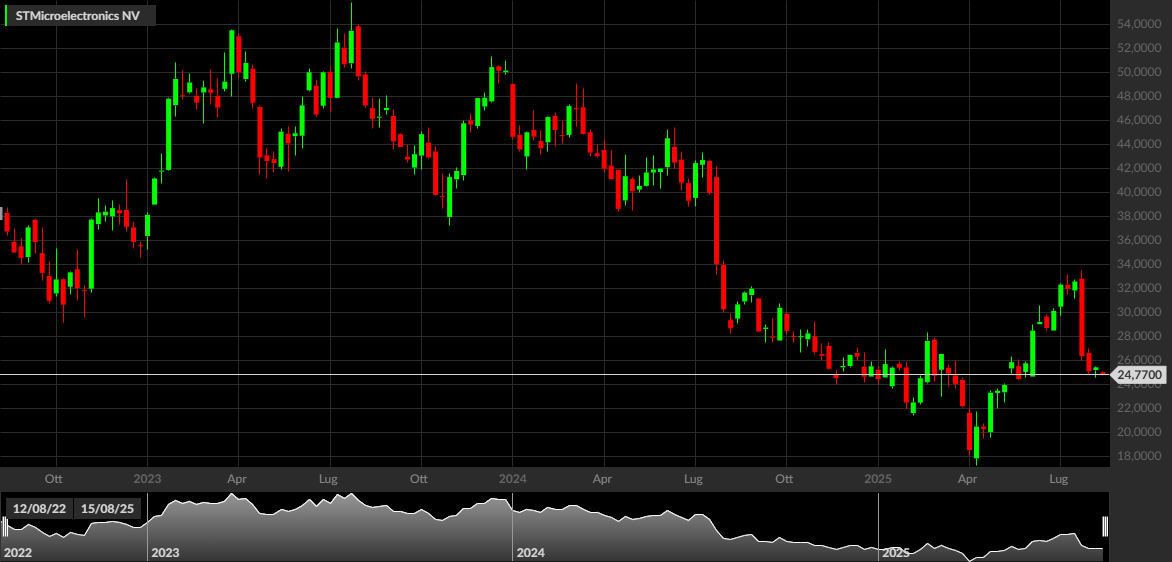Click the 42,0000 price axis label
This screenshot has height=562, width=1172.
coord(1139,168)
